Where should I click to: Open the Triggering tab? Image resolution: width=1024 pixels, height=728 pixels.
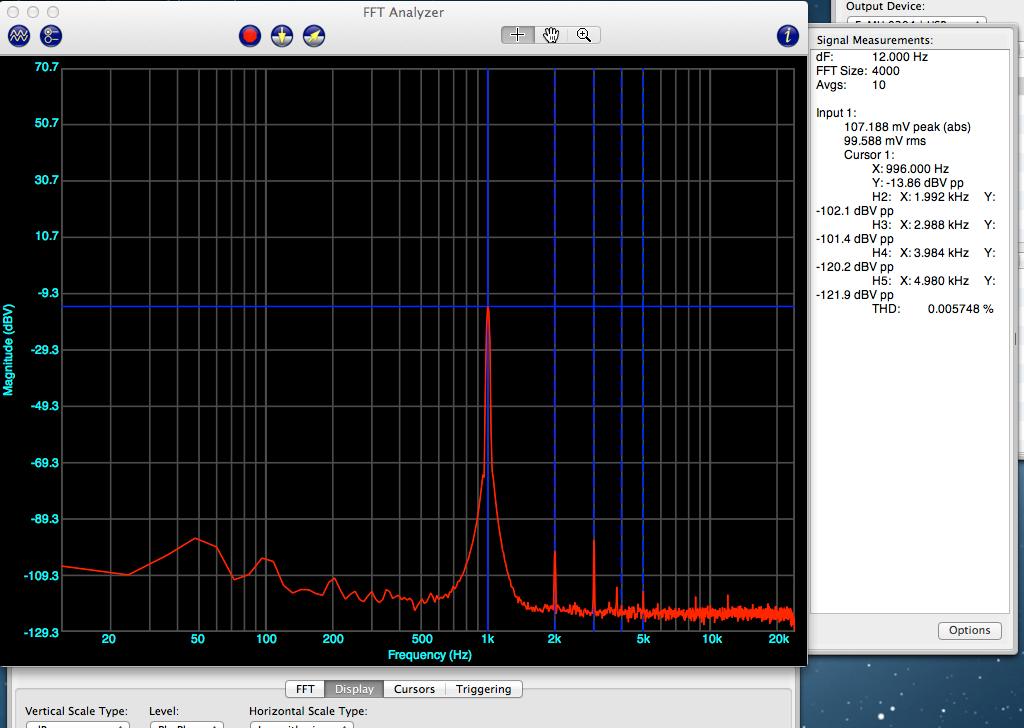tap(483, 689)
